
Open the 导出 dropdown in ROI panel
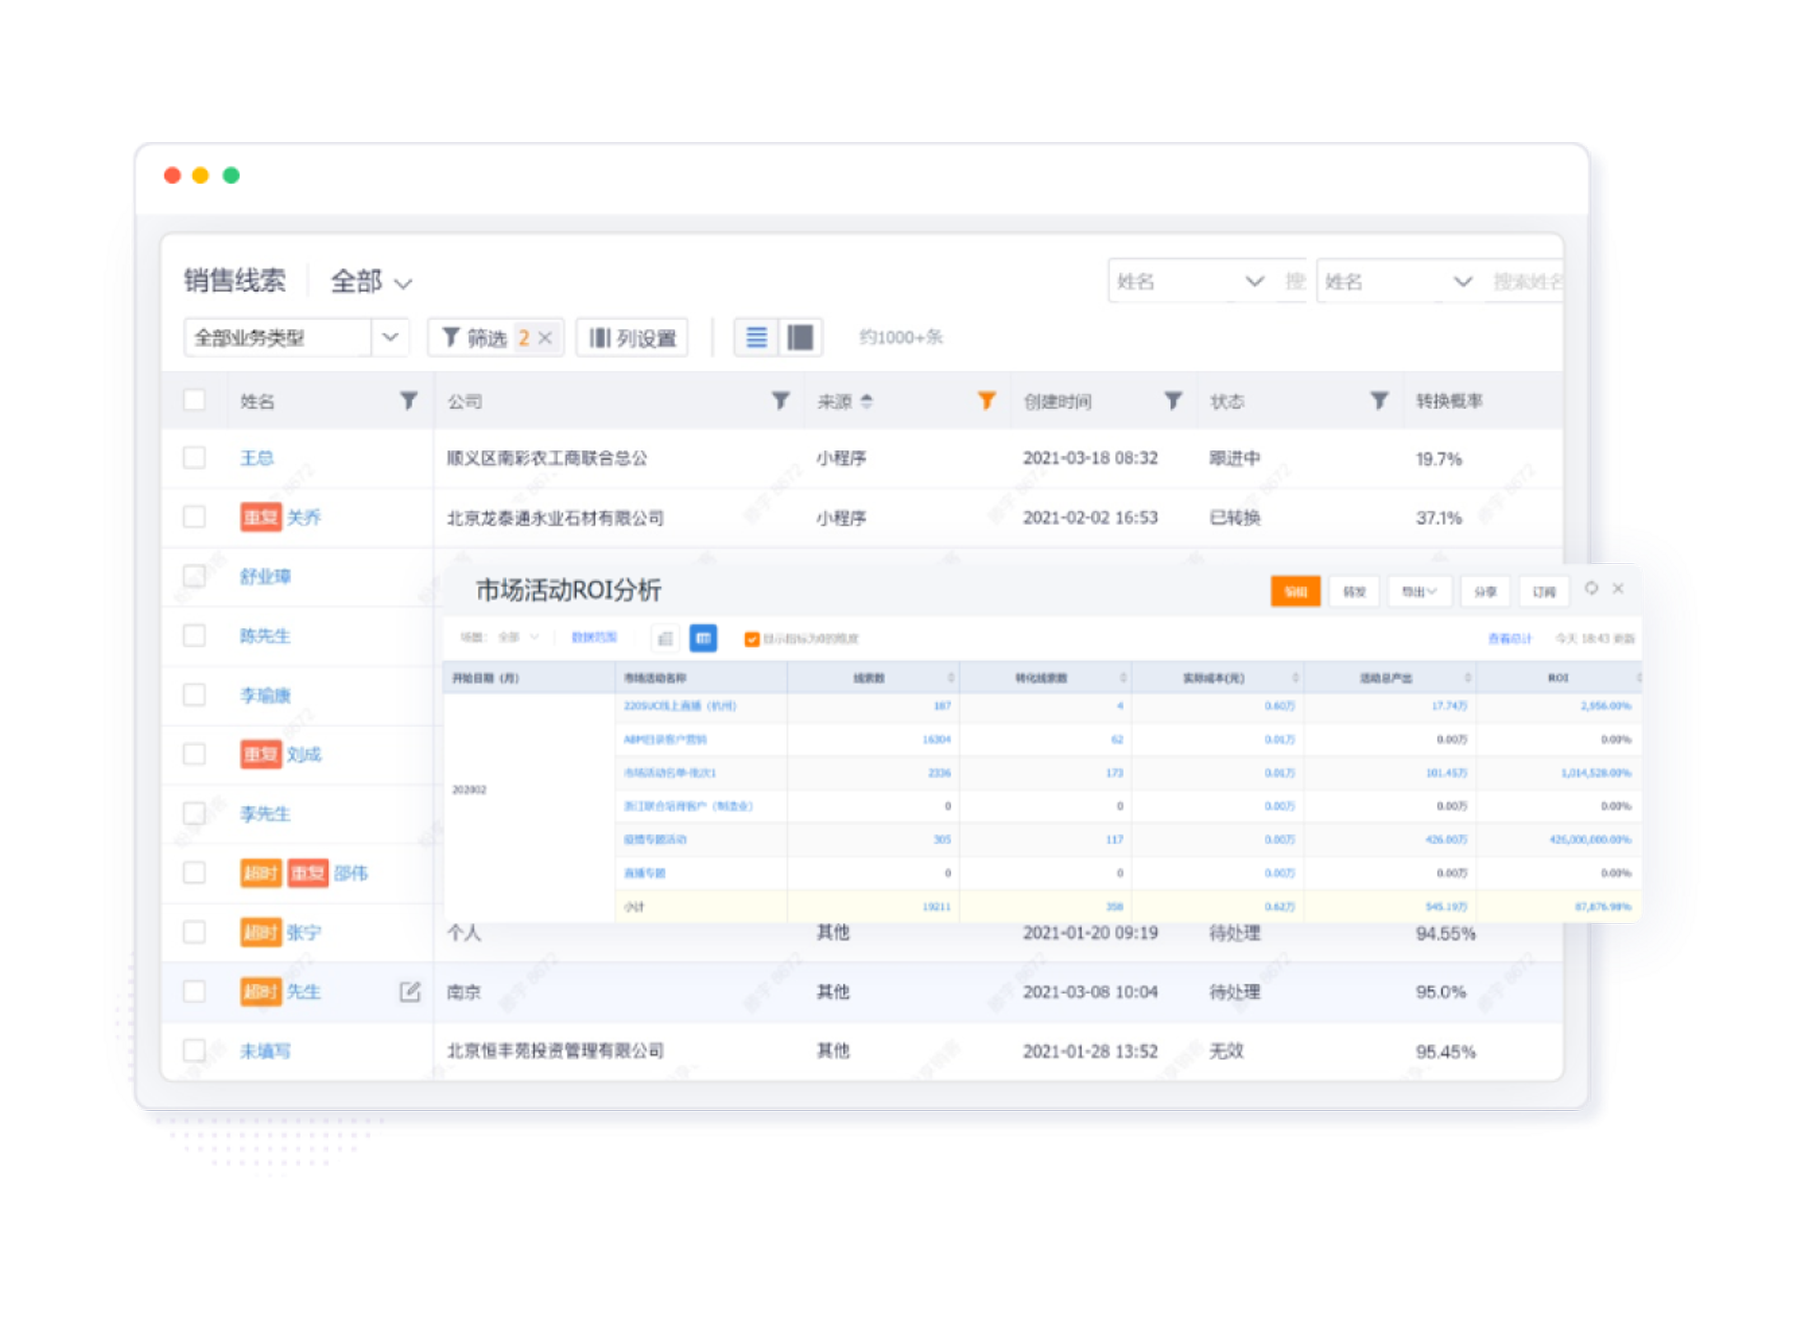point(1418,592)
